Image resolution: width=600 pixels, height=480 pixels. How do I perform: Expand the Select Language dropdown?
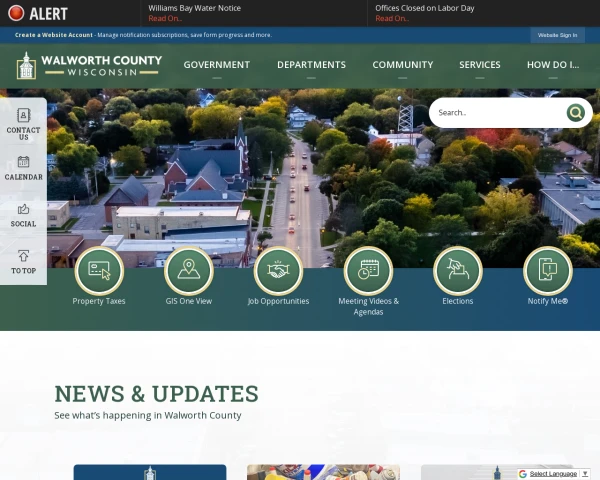[558, 473]
